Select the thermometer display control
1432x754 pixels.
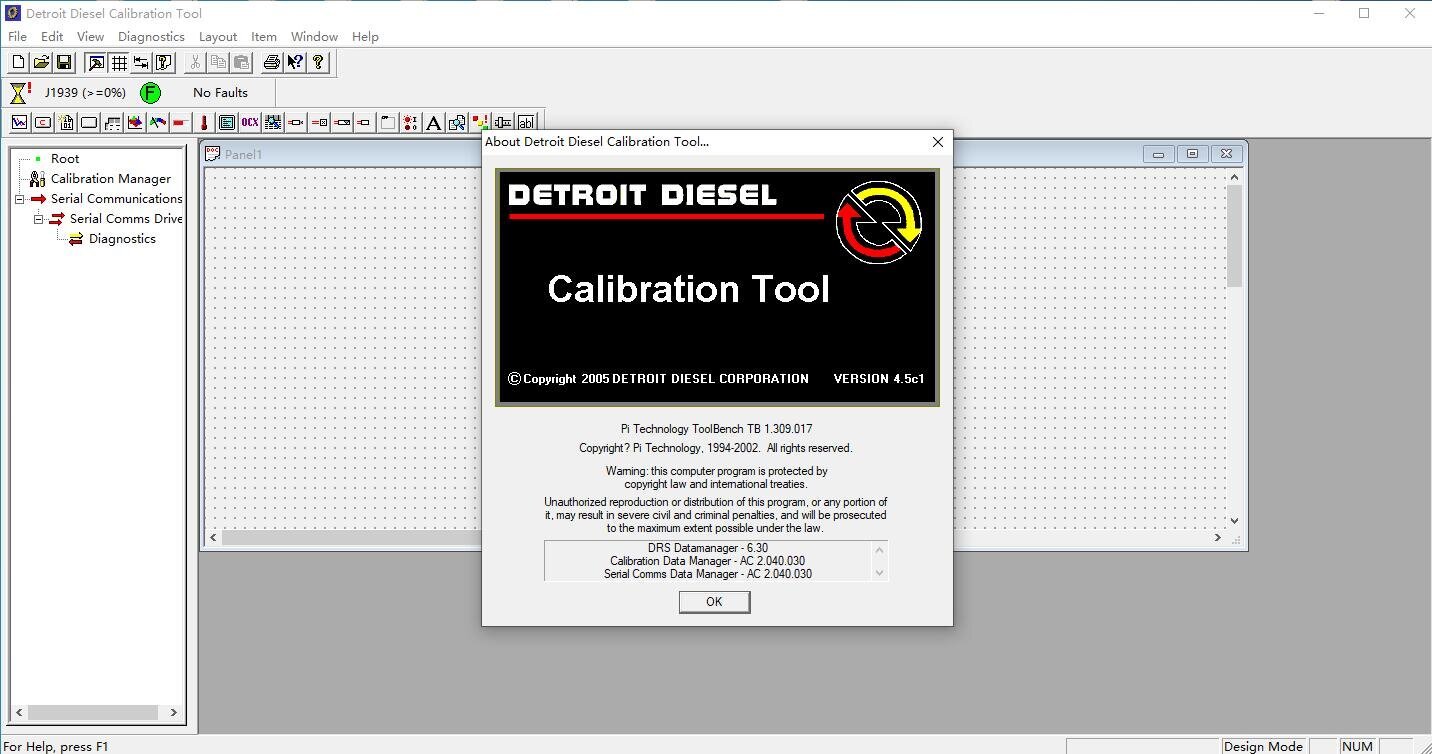coord(203,122)
